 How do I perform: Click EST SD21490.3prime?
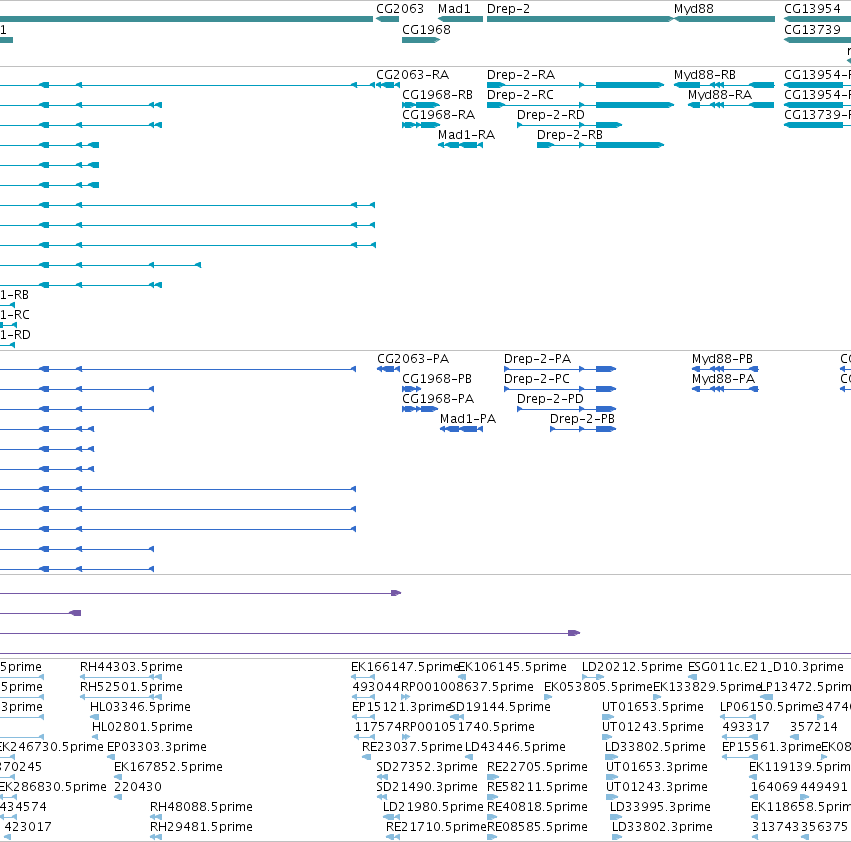(427, 787)
